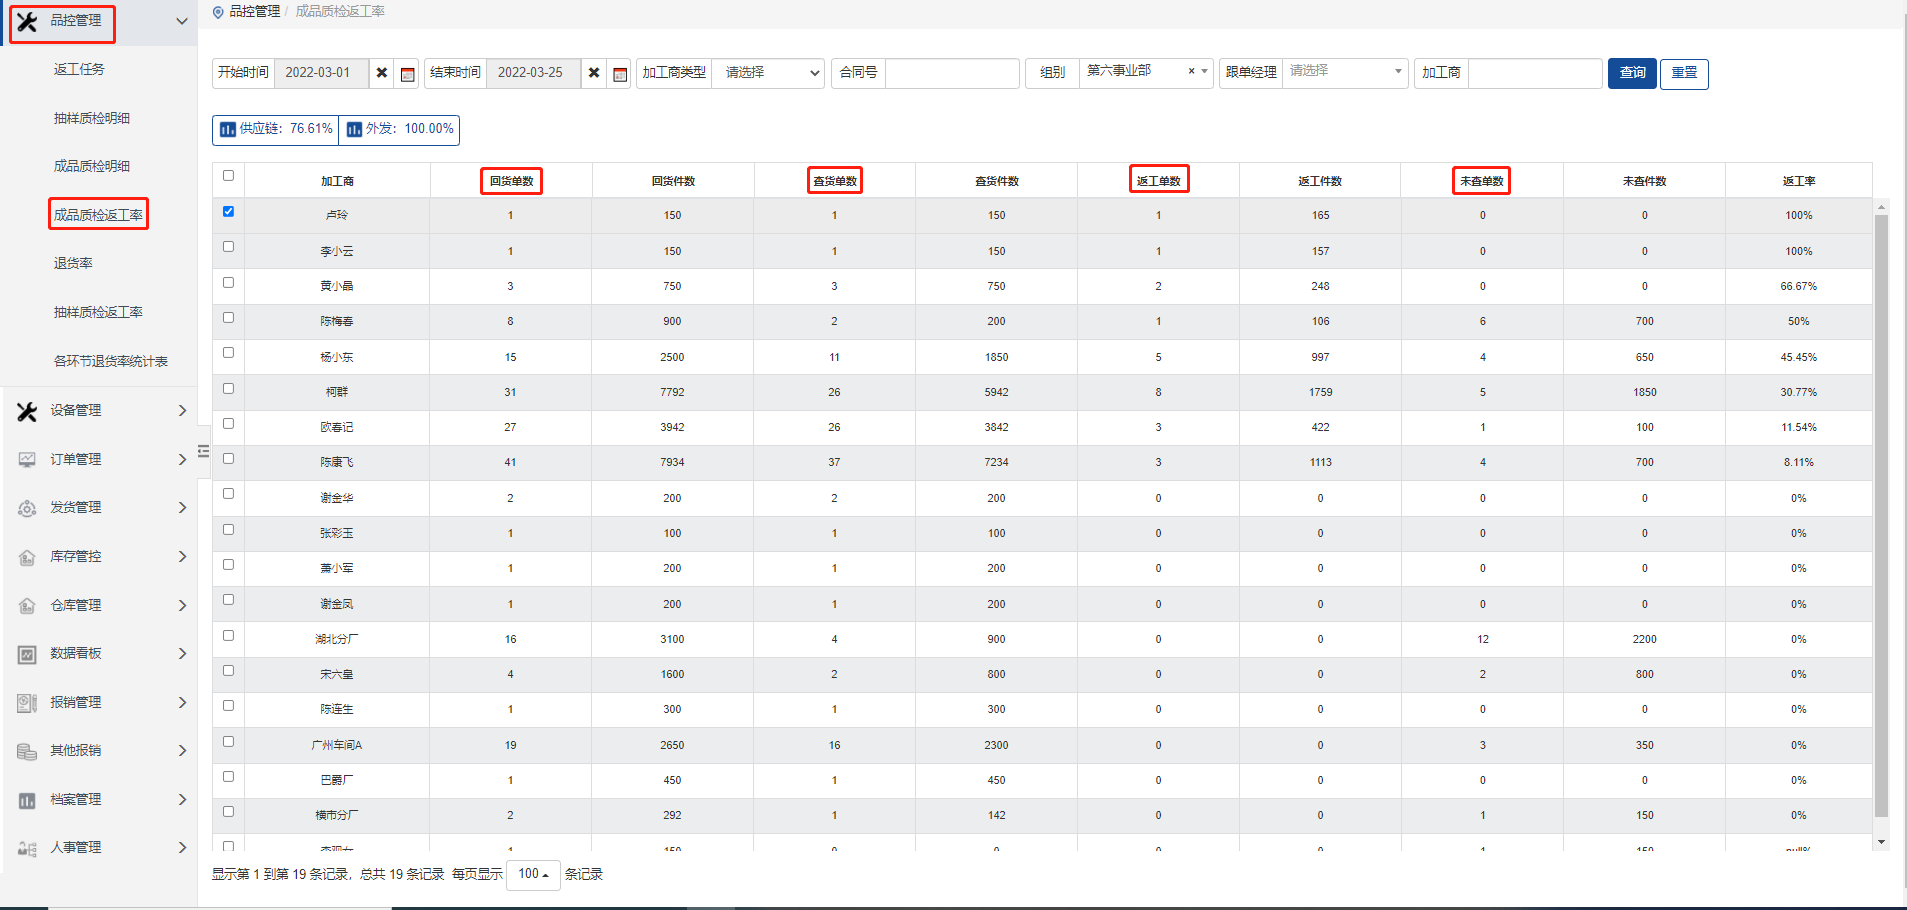
Task: Click the start date calendar icon
Action: click(407, 74)
